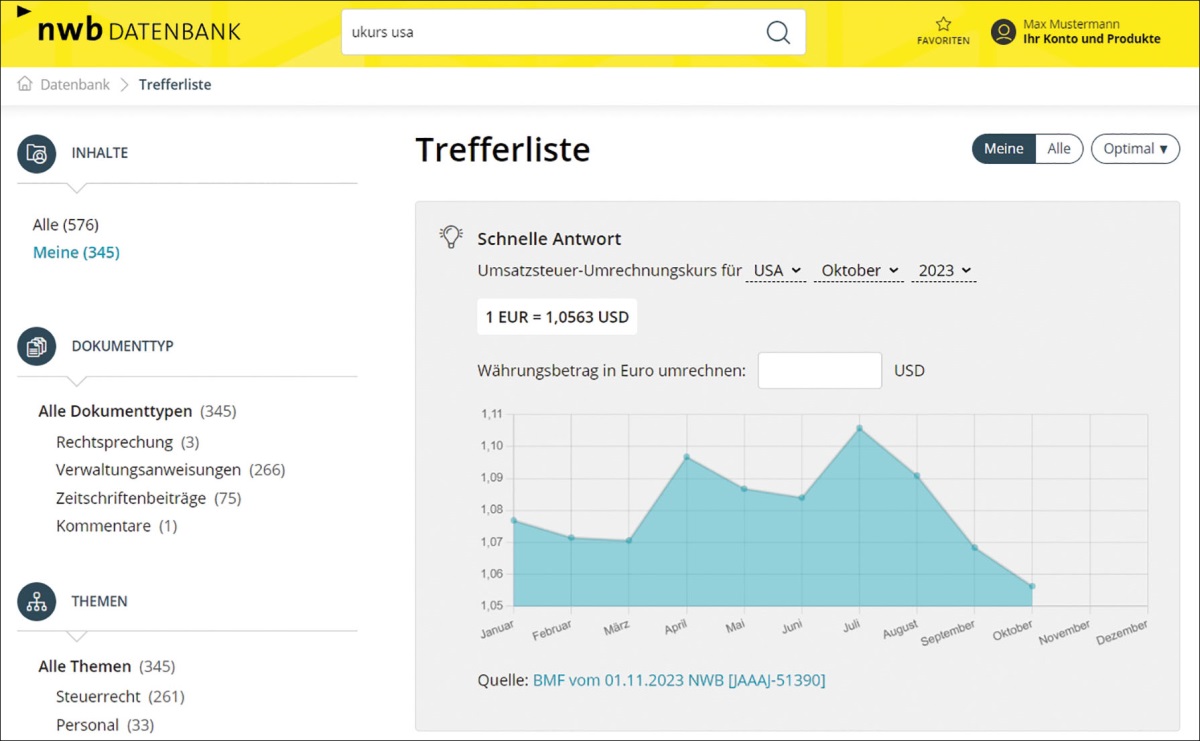Open Favoriten via the star icon
Image resolution: width=1200 pixels, height=741 pixels.
coord(943,25)
